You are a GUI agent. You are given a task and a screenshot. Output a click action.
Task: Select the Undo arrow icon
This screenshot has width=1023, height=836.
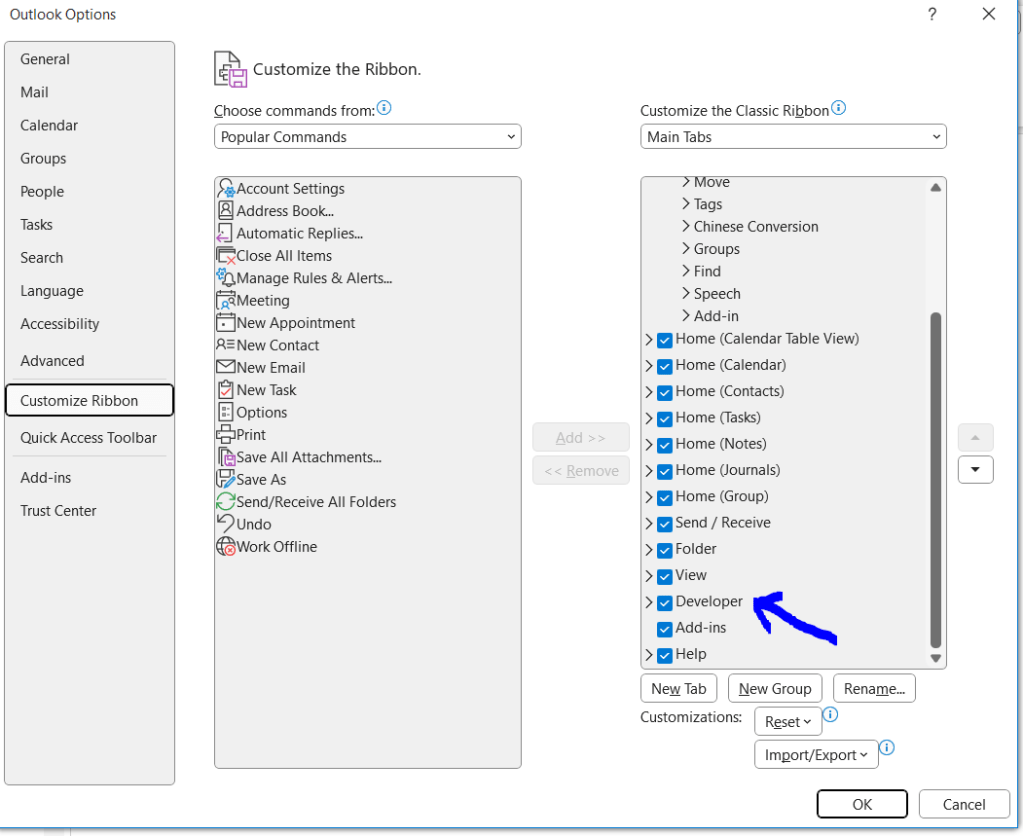(226, 524)
